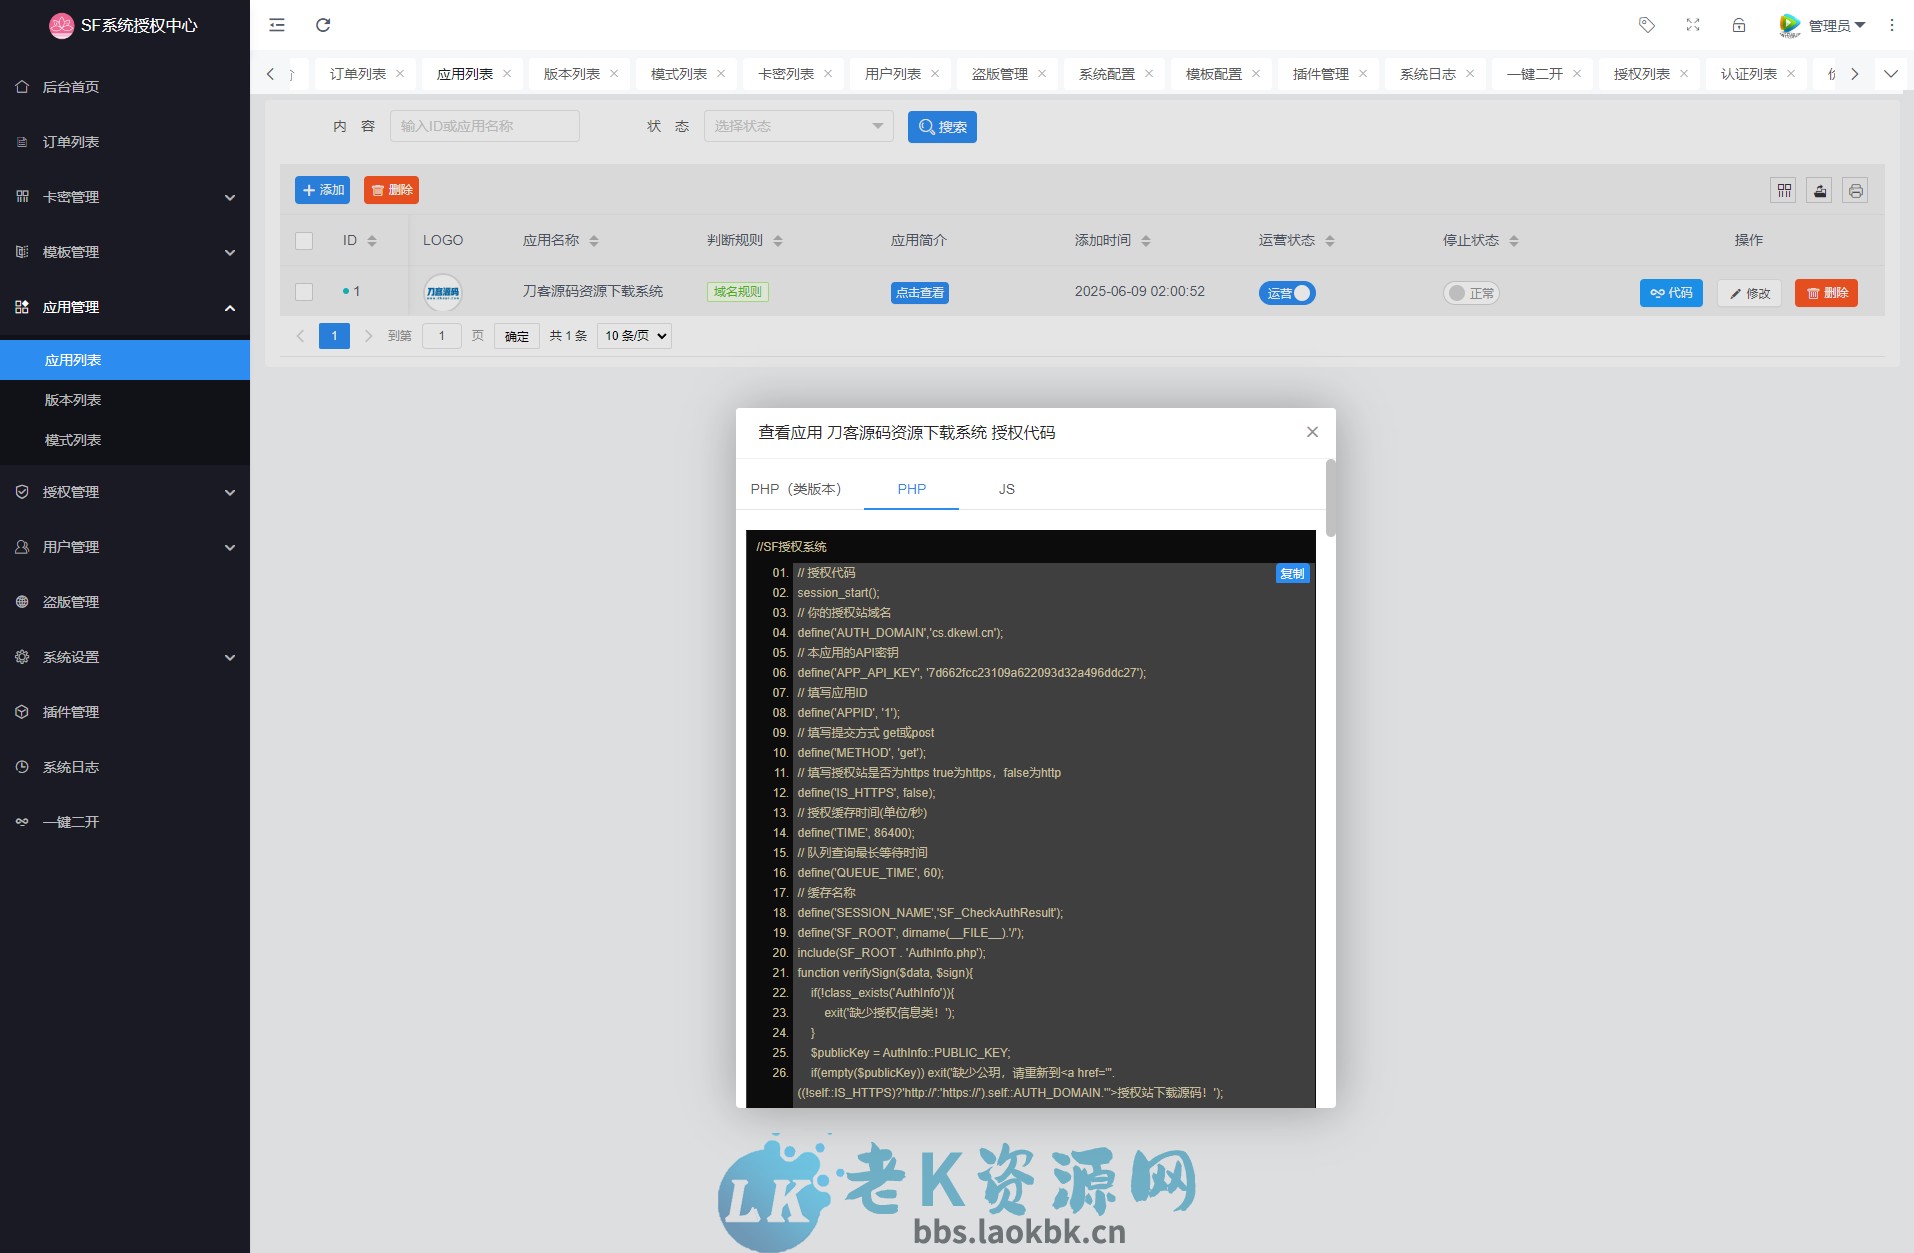Click the 系统日志 sidebar icon
This screenshot has height=1253, width=1914.
click(x=22, y=766)
